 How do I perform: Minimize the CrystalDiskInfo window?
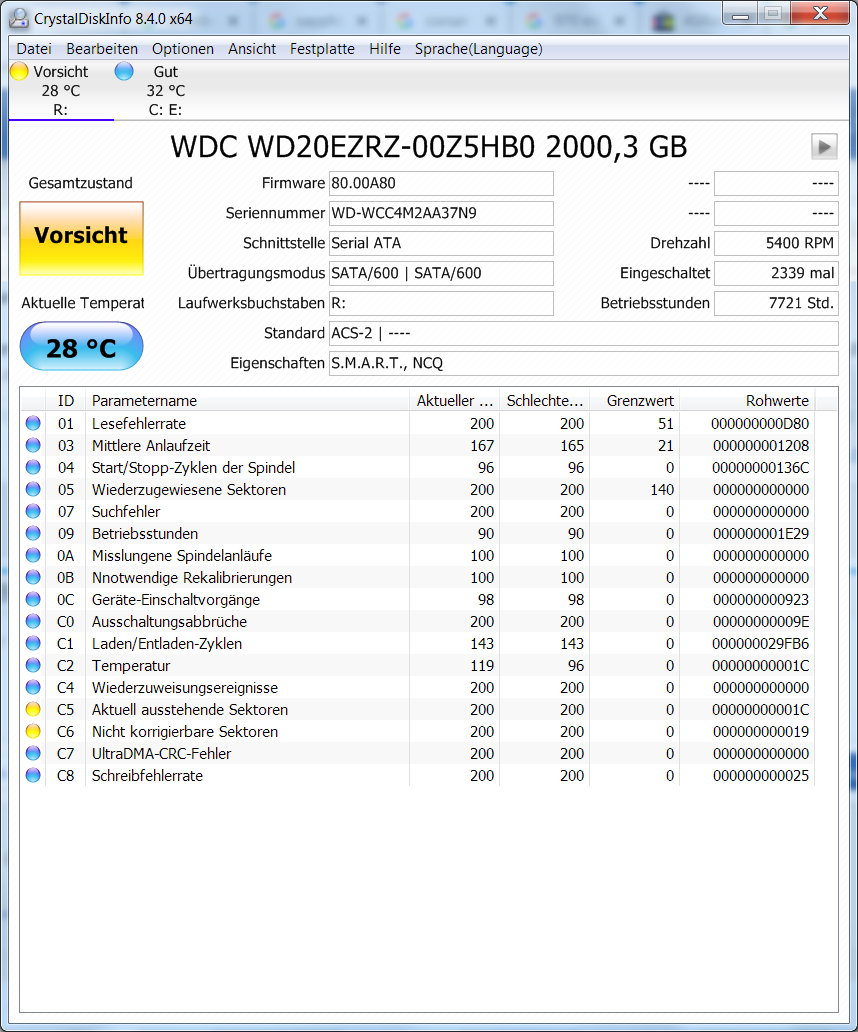(740, 14)
